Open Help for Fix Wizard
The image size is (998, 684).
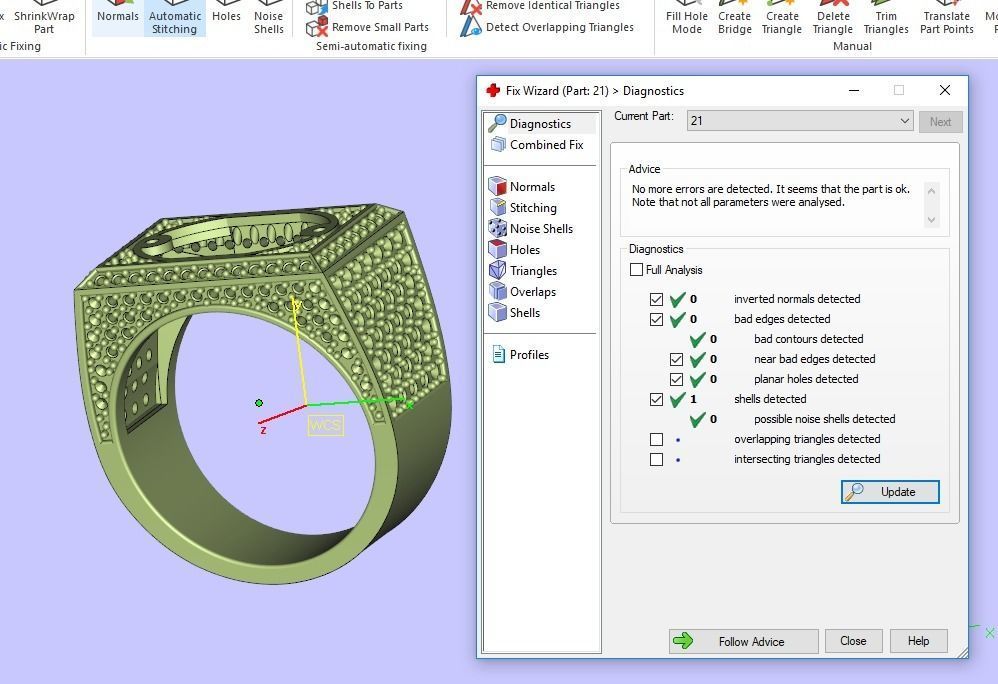pyautogui.click(x=918, y=641)
